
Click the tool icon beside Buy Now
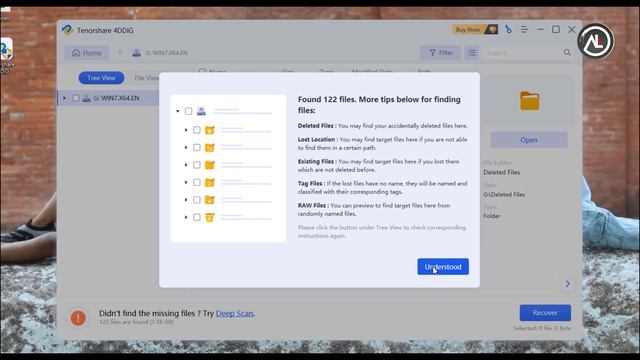tap(508, 29)
